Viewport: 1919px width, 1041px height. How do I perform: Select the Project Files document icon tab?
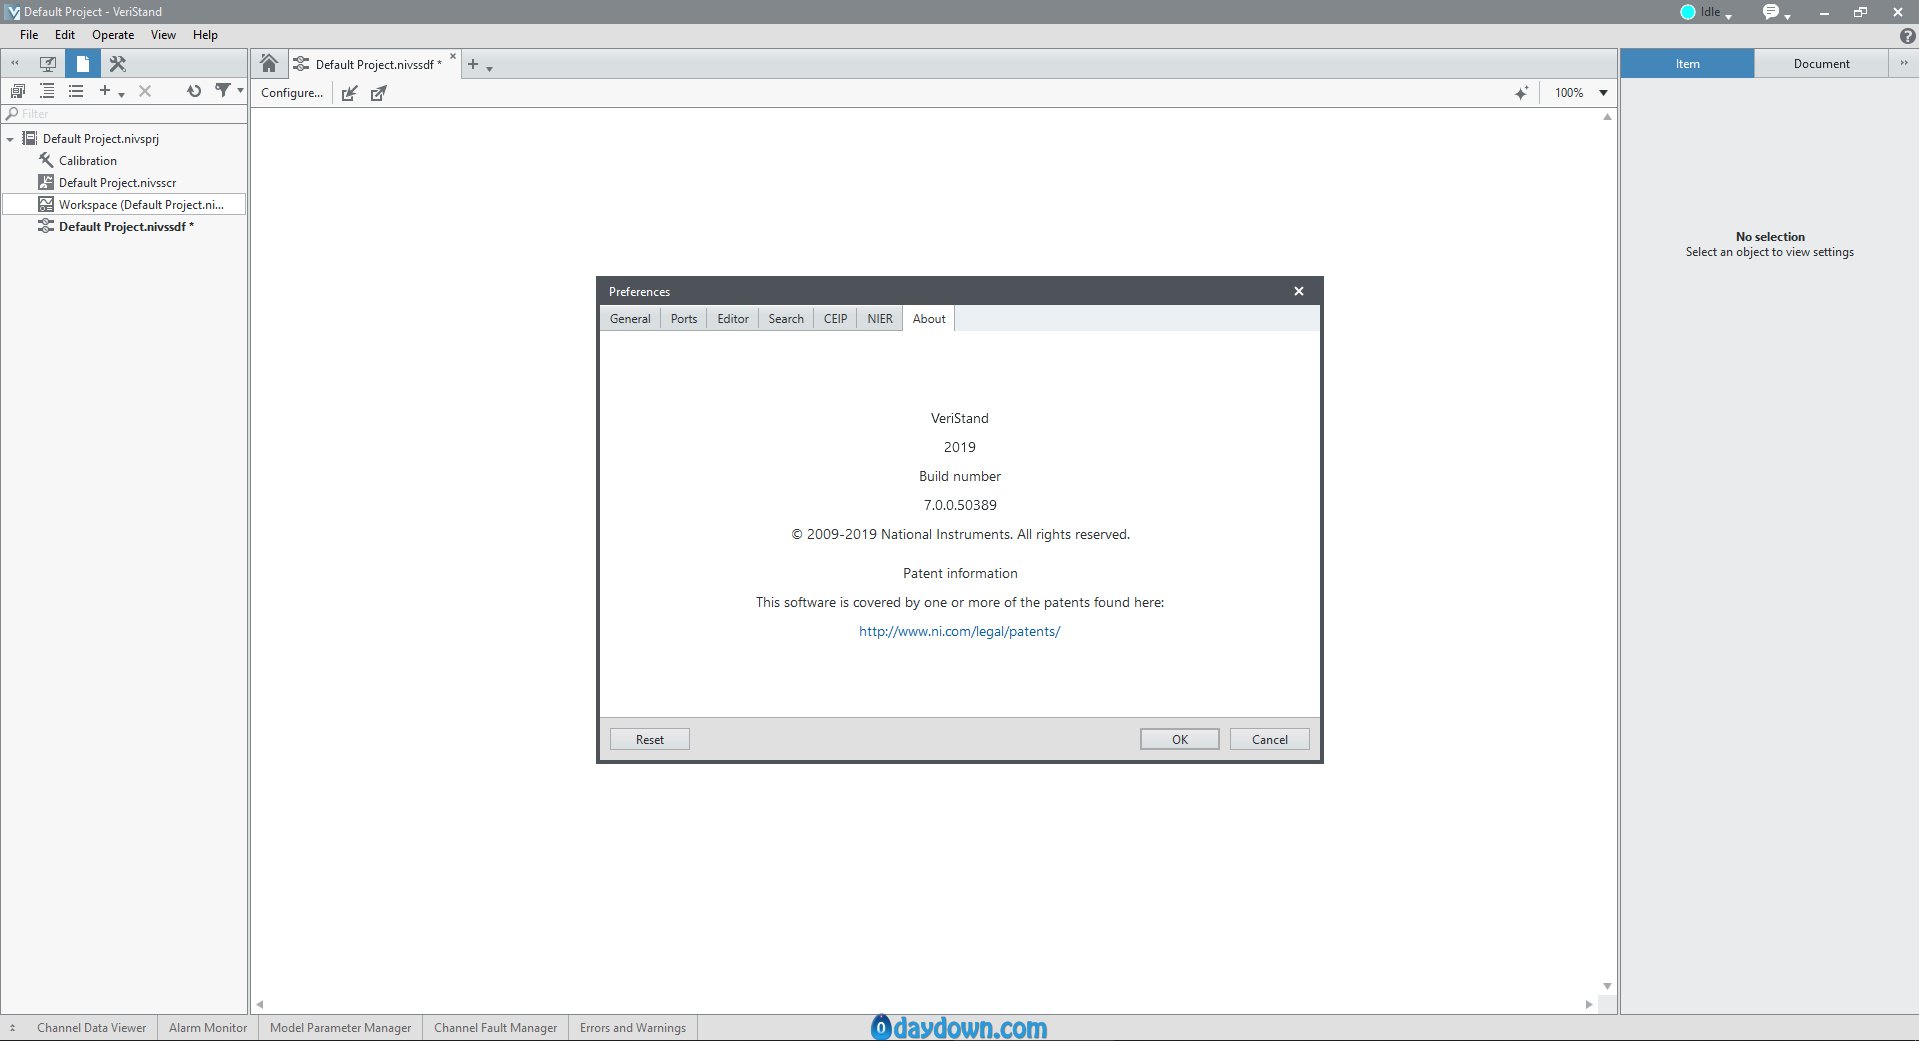click(83, 63)
